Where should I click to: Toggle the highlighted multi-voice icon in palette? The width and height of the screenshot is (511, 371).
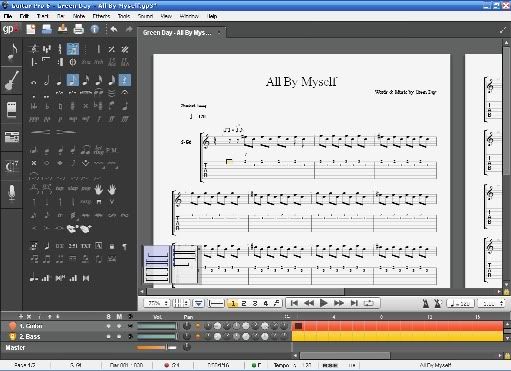73,49
